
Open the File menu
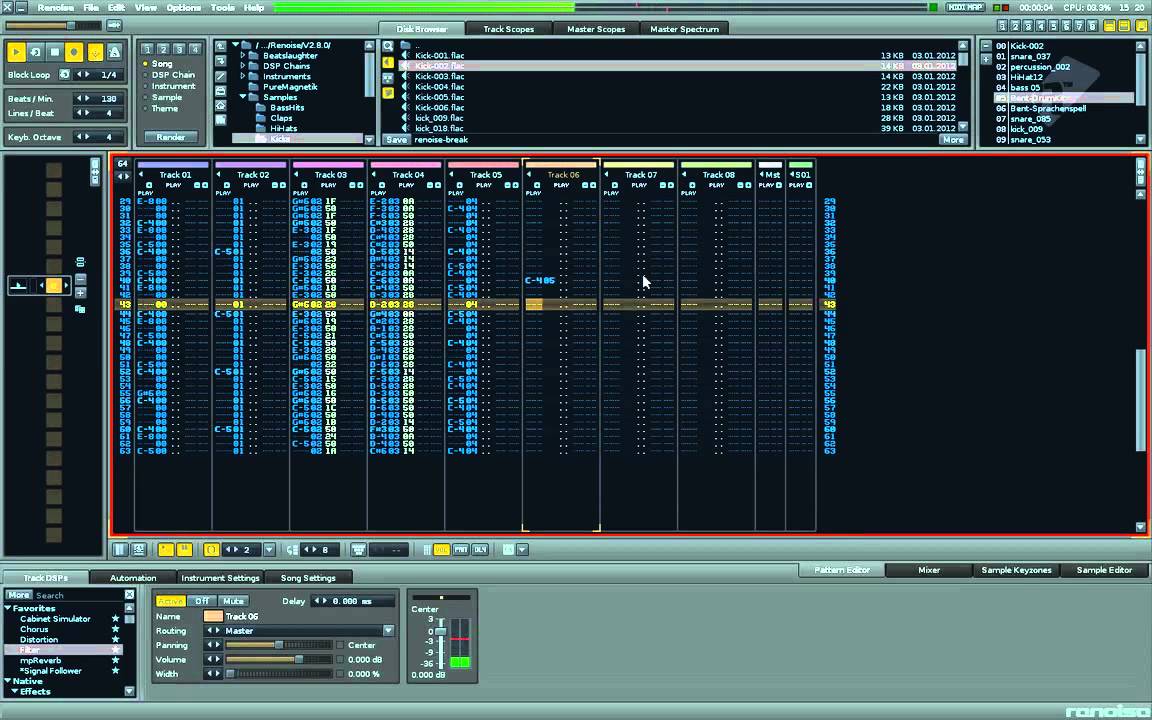click(x=90, y=7)
